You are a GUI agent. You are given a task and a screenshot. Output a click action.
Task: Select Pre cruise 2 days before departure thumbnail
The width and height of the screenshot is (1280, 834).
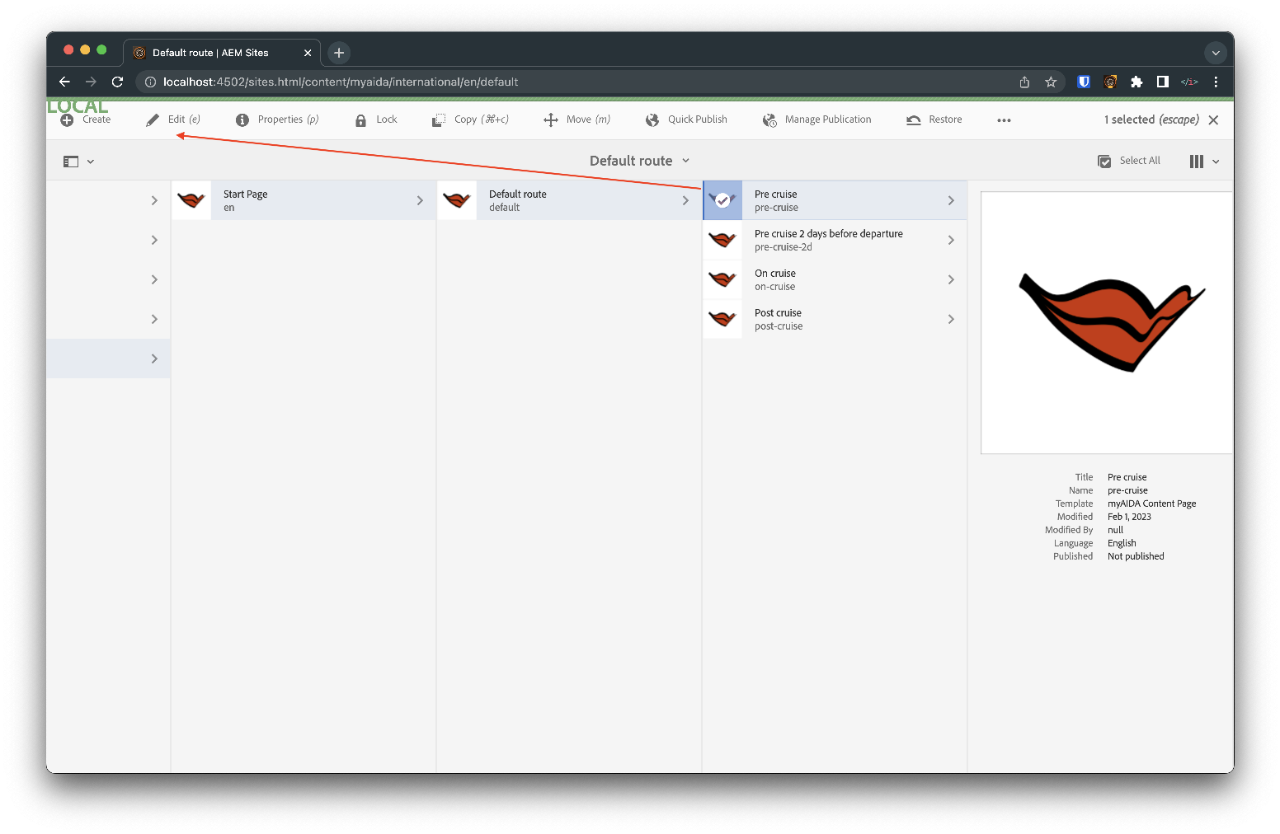pos(723,240)
